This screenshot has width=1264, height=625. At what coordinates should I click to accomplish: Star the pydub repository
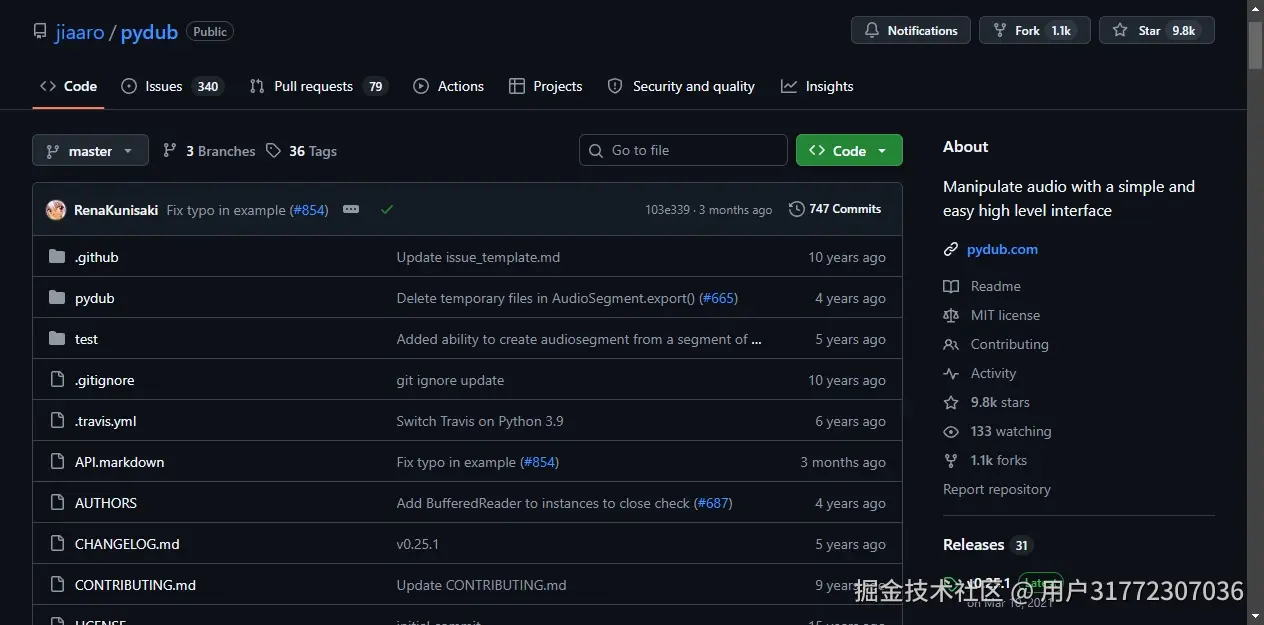point(1156,30)
